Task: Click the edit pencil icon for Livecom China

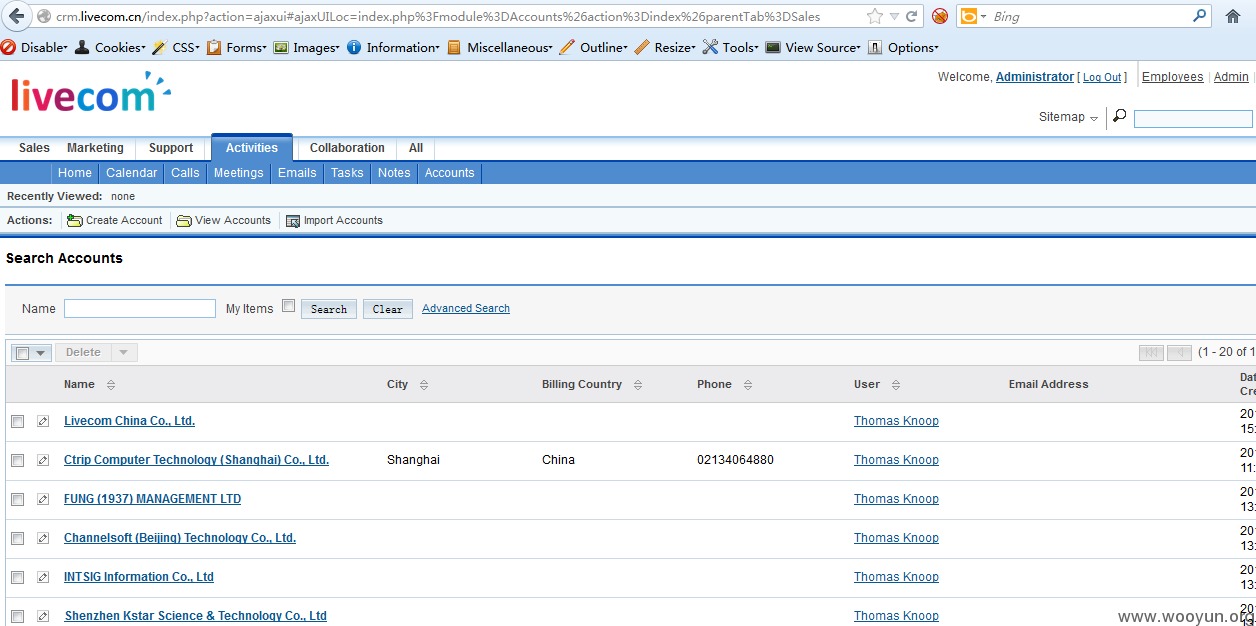Action: [x=43, y=422]
